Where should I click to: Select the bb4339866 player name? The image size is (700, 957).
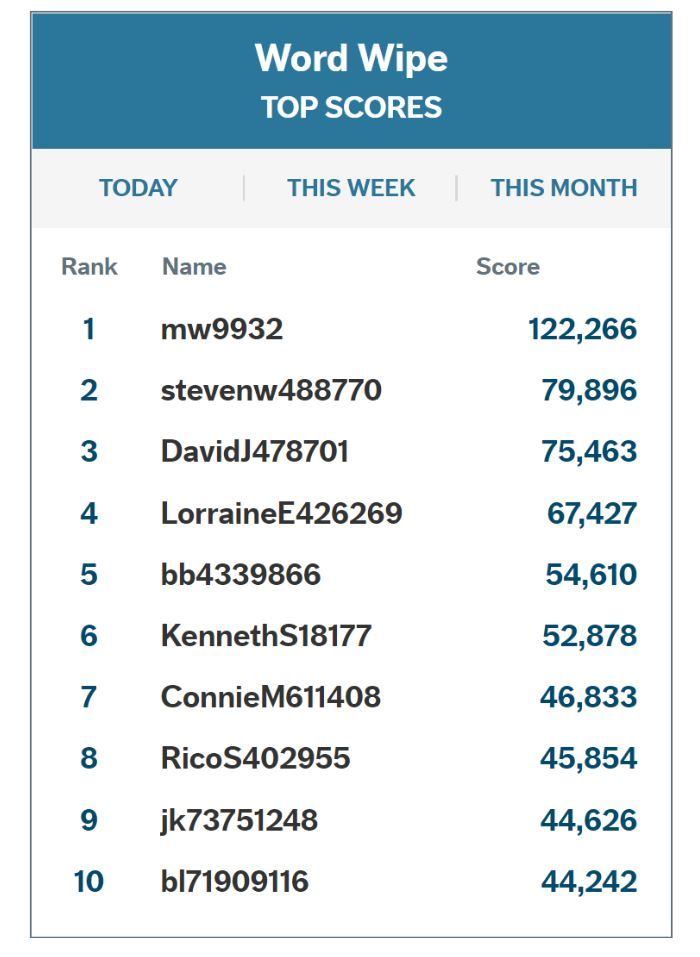click(241, 575)
